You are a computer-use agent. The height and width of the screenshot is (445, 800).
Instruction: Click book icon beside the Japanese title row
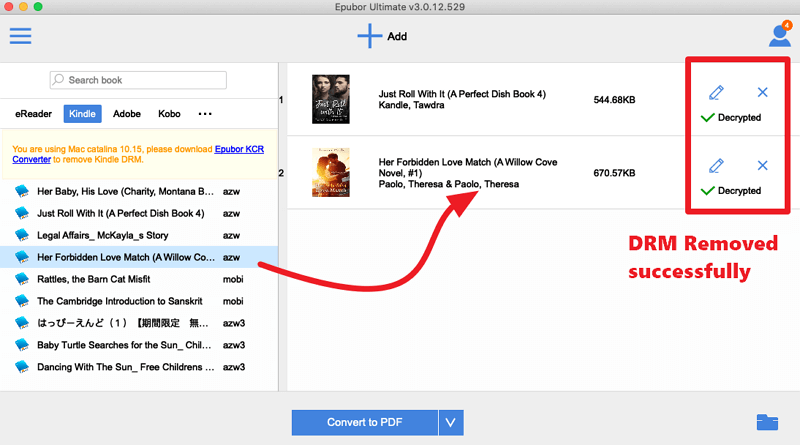click(22, 323)
